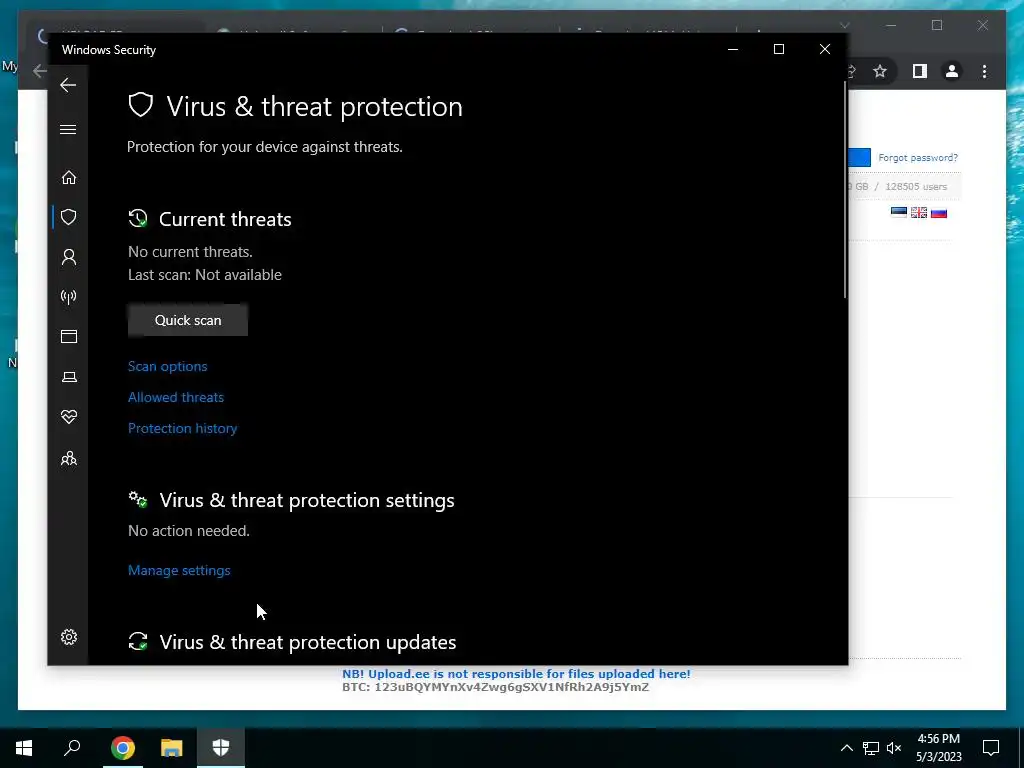Open App & browser control icon
1024x768 pixels.
[69, 336]
